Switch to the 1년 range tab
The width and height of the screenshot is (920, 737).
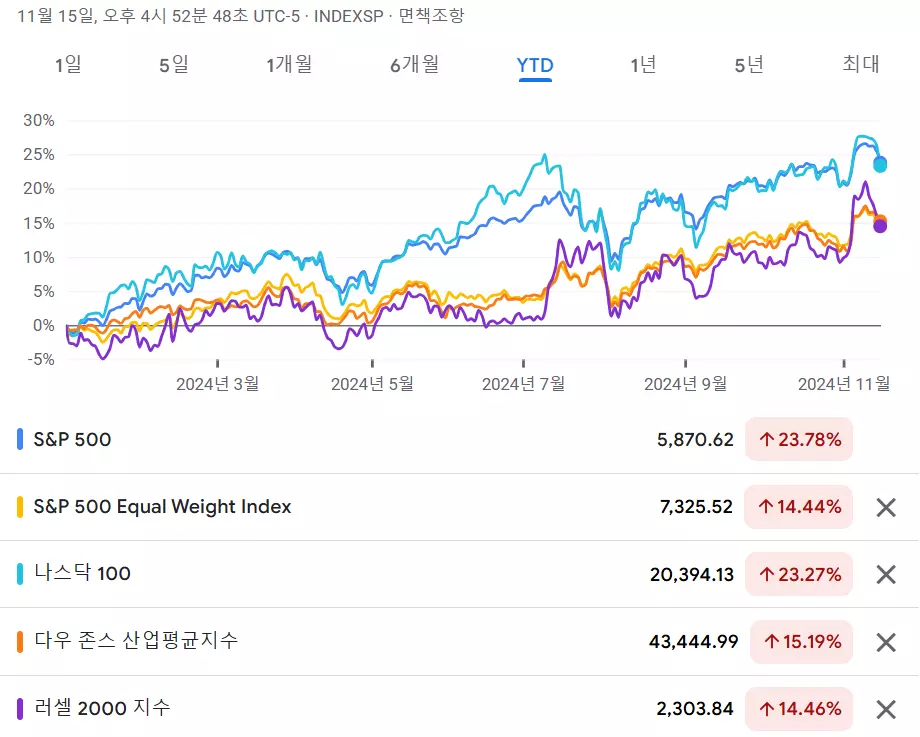pos(642,64)
